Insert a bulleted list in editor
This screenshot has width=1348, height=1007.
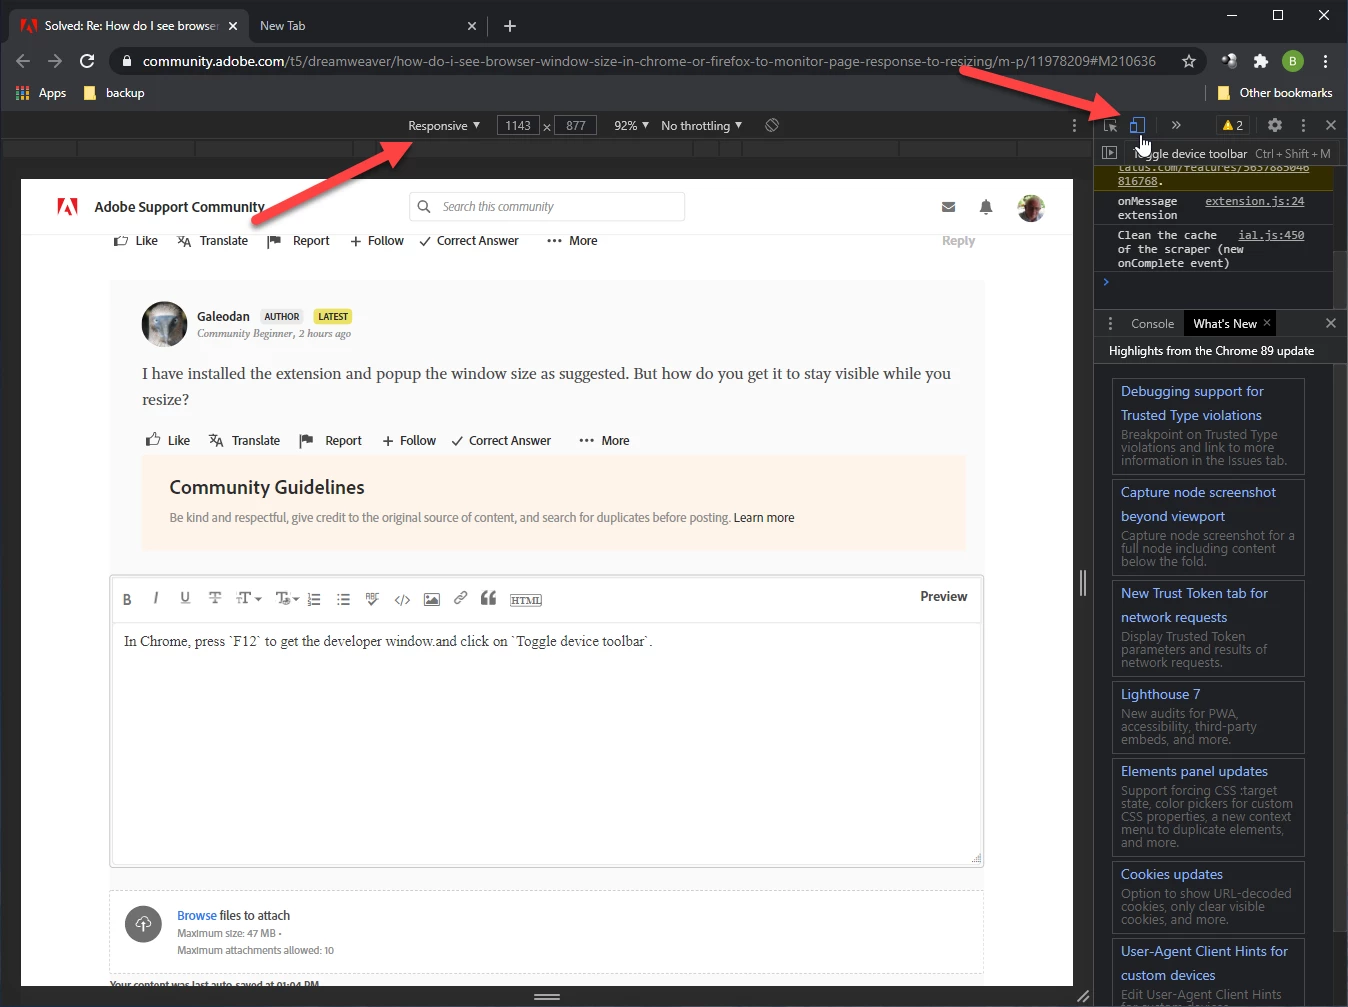pos(343,599)
